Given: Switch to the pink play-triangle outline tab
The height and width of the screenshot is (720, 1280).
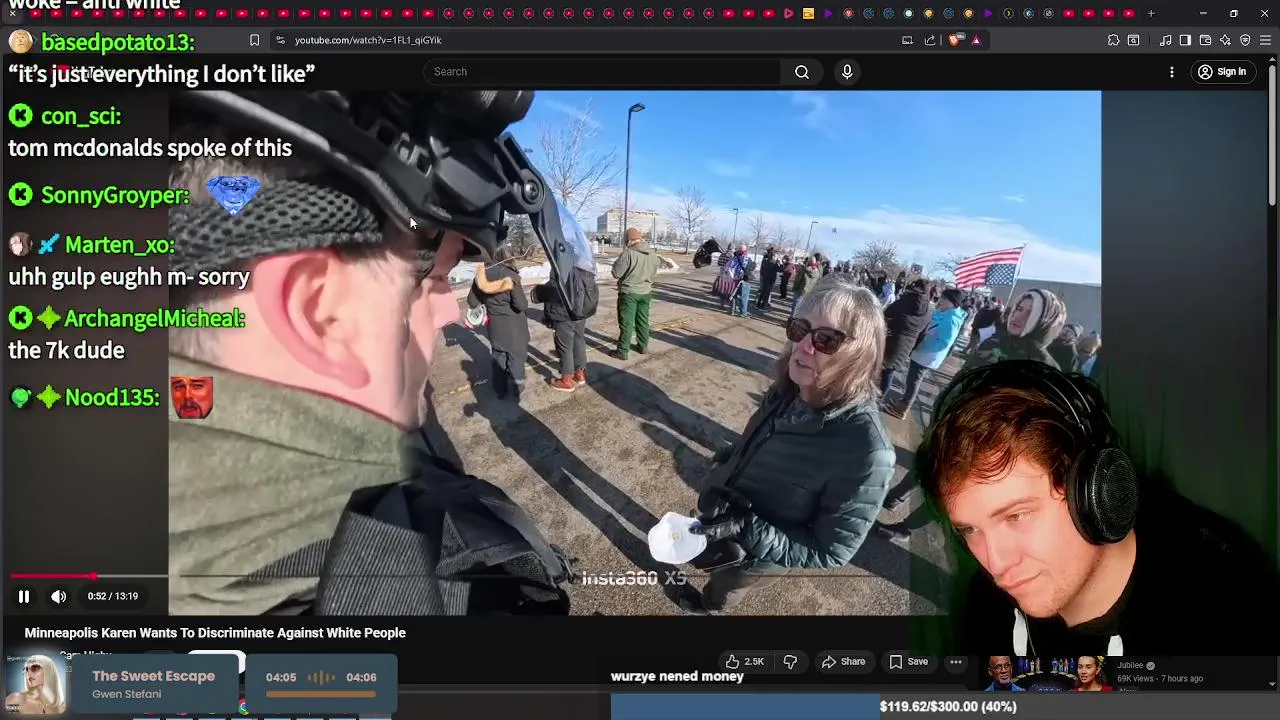Looking at the screenshot, I should 788,13.
